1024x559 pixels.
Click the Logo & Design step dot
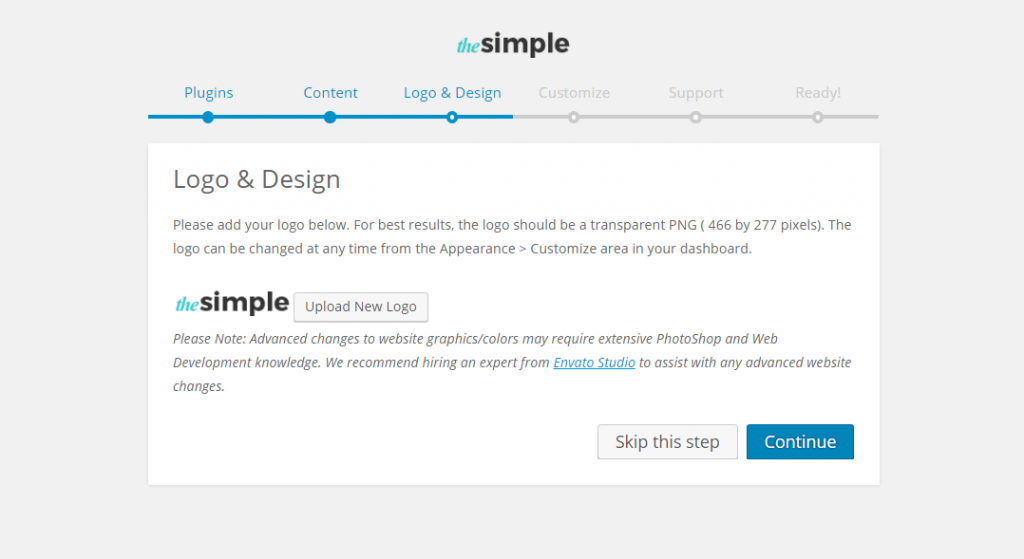pos(452,118)
